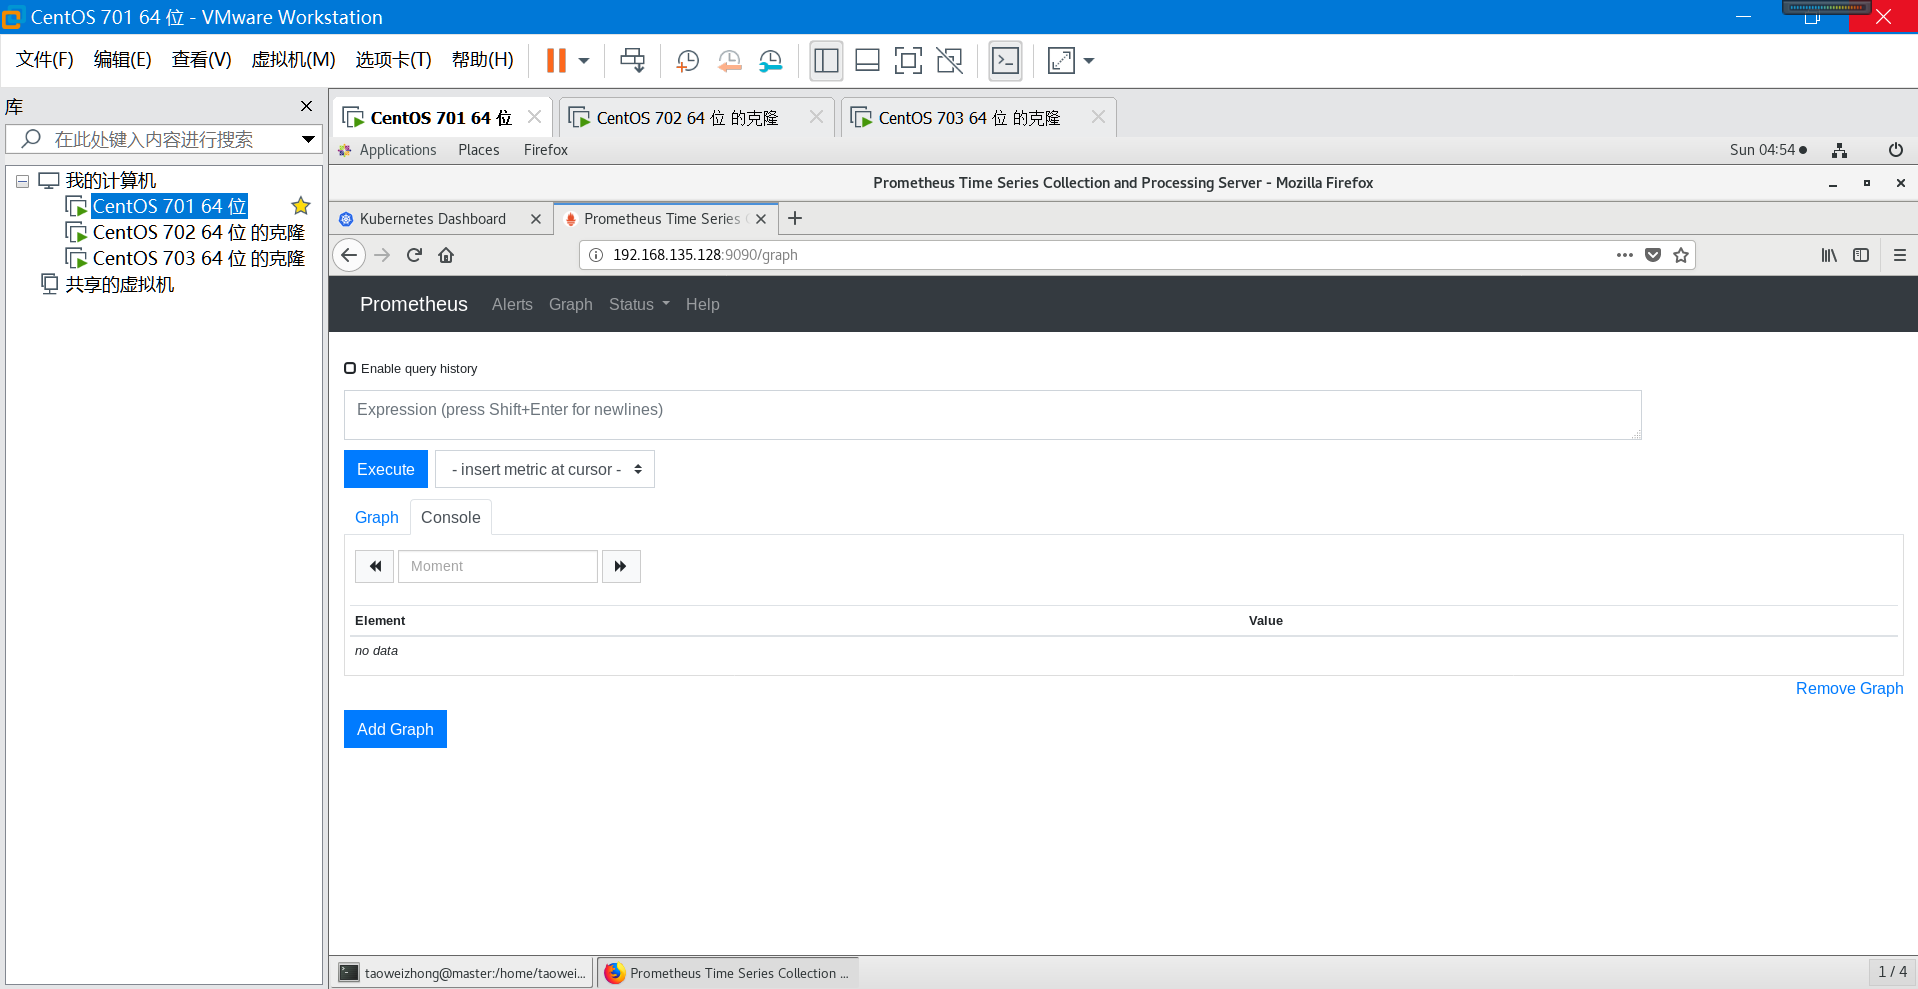The height and width of the screenshot is (989, 1918).
Task: Open the GNOME Places menu
Action: pyautogui.click(x=479, y=150)
